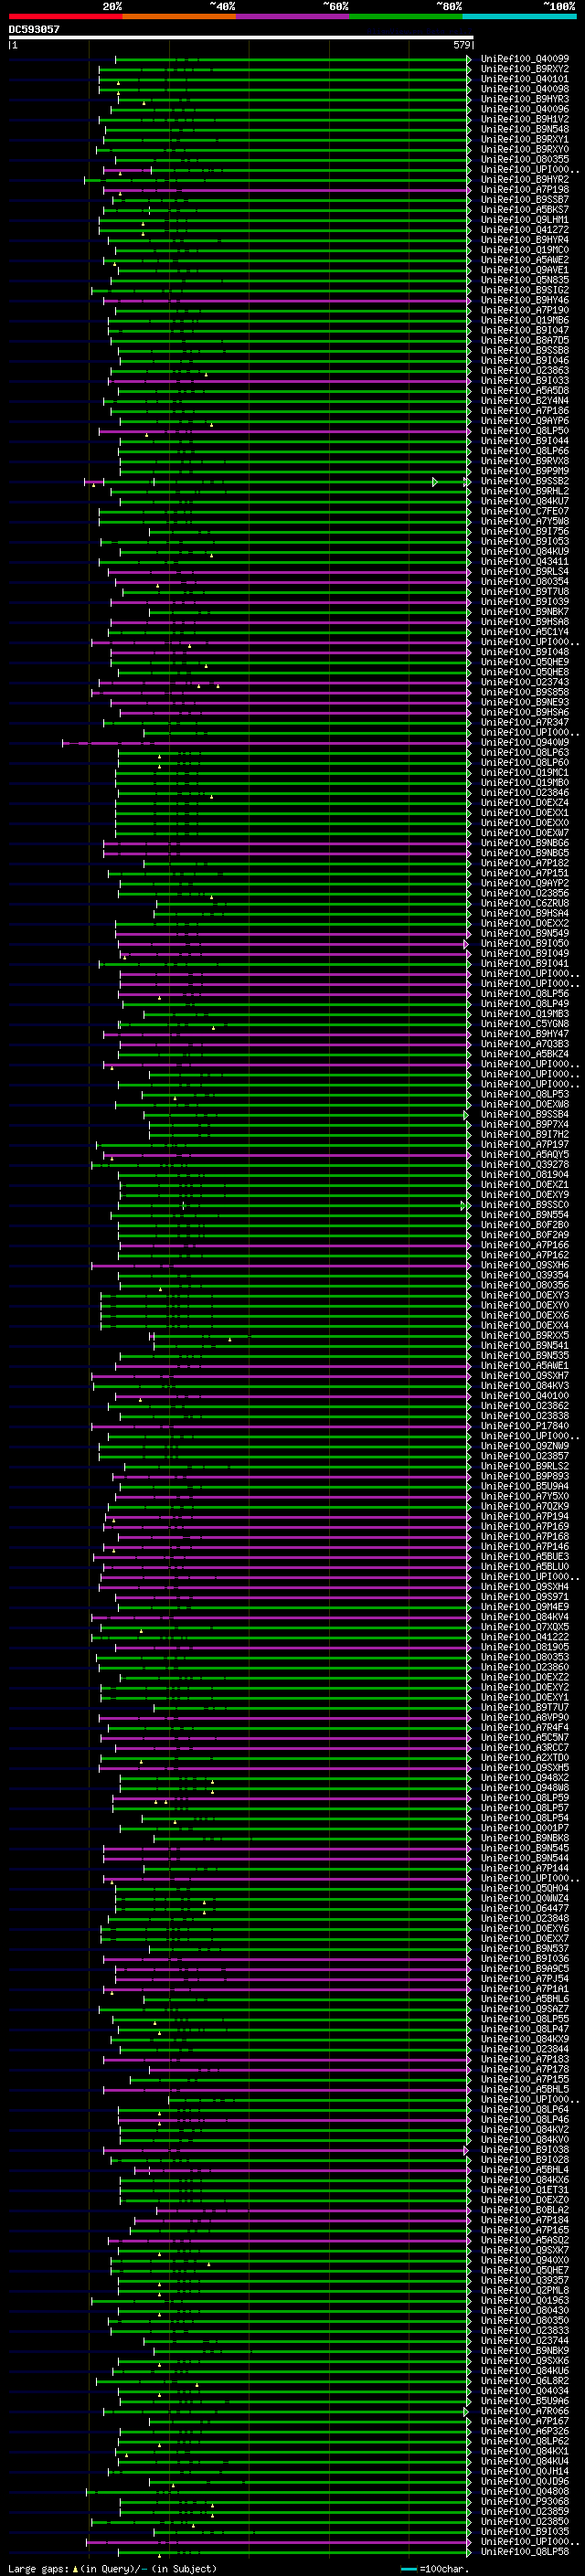Select the UniRef100_A7P165 label
Screen dimensions: 585x2576
[525, 2230]
